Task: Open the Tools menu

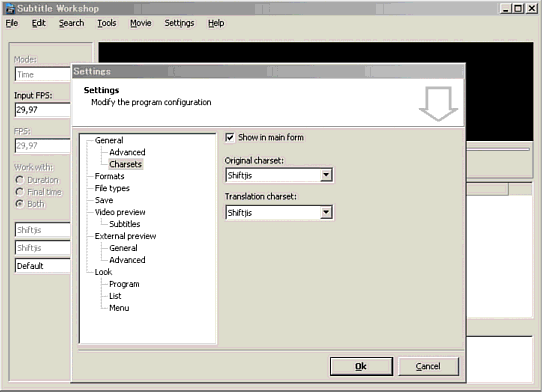Action: tap(106, 23)
